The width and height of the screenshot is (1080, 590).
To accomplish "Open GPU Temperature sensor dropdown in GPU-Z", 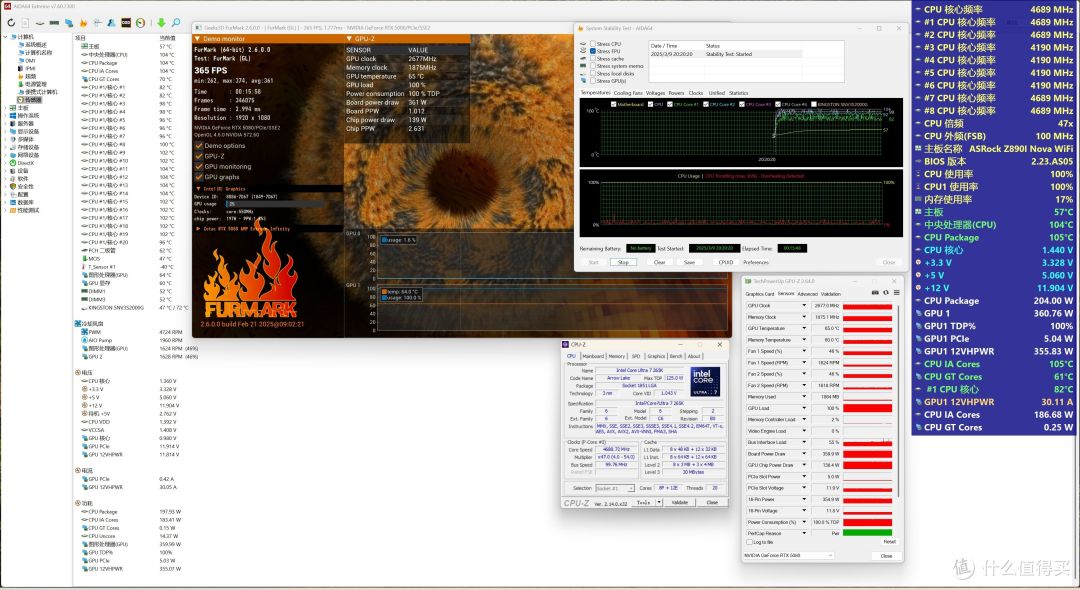I will tap(803, 328).
